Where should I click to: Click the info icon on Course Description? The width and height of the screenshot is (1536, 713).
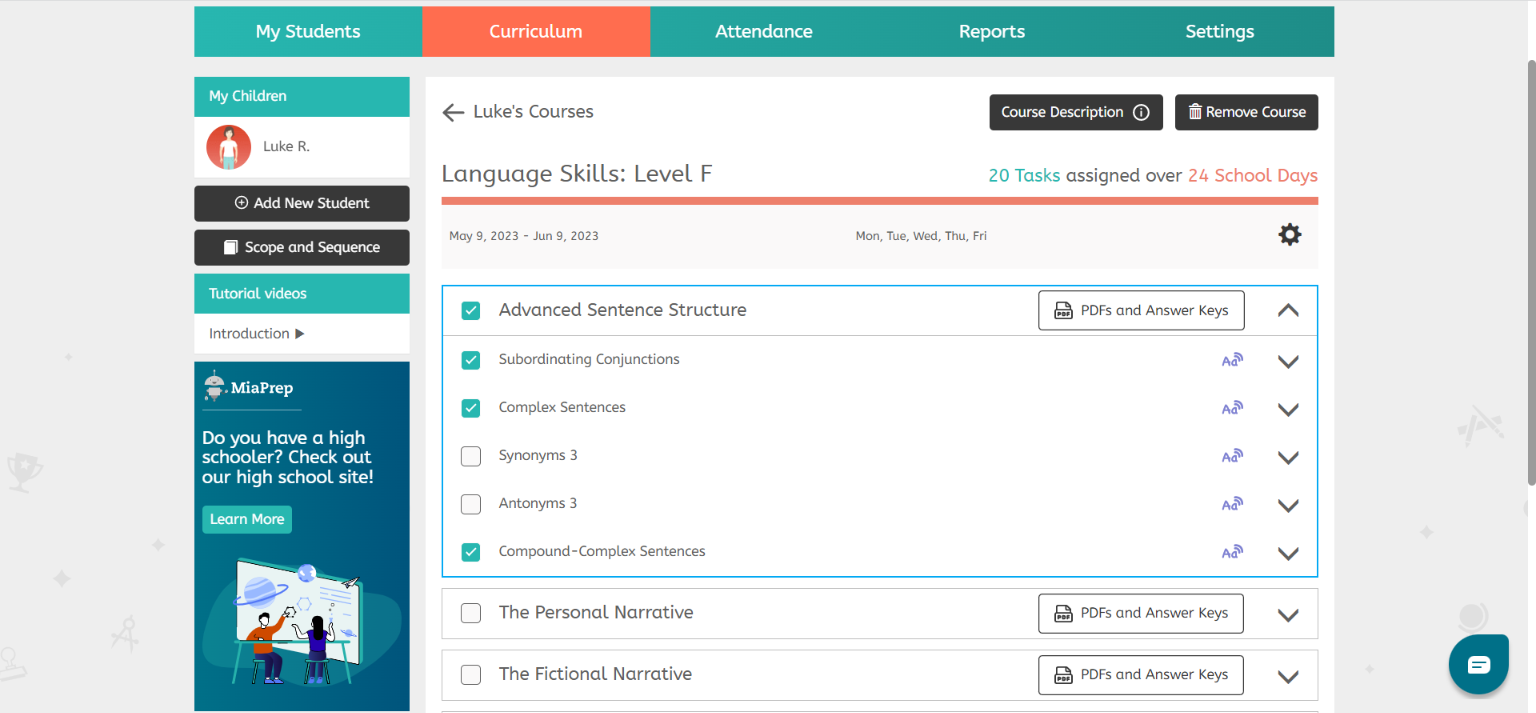[1142, 112]
